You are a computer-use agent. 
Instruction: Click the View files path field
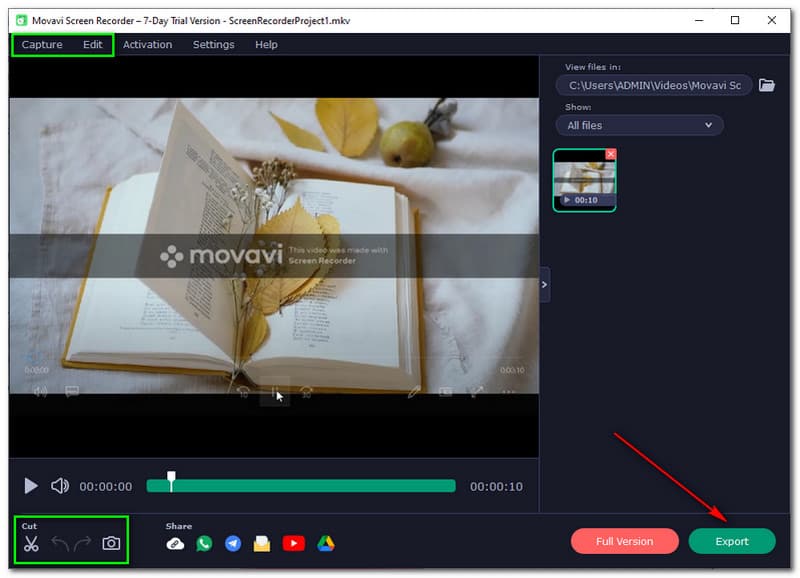(654, 85)
